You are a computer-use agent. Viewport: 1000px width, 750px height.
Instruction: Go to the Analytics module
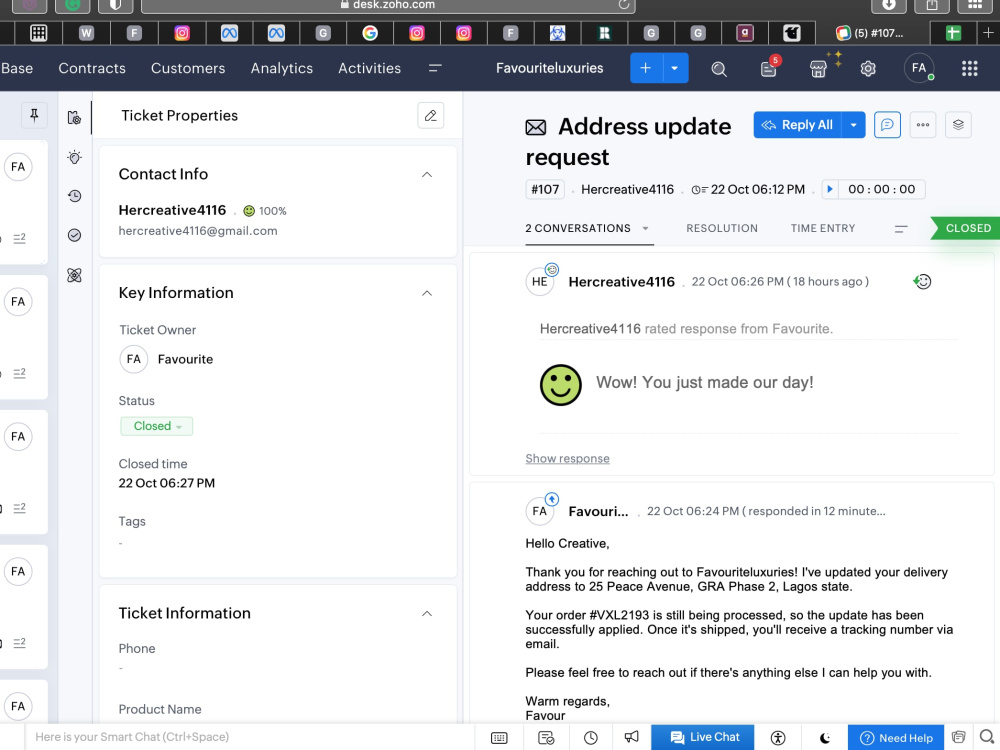281,68
